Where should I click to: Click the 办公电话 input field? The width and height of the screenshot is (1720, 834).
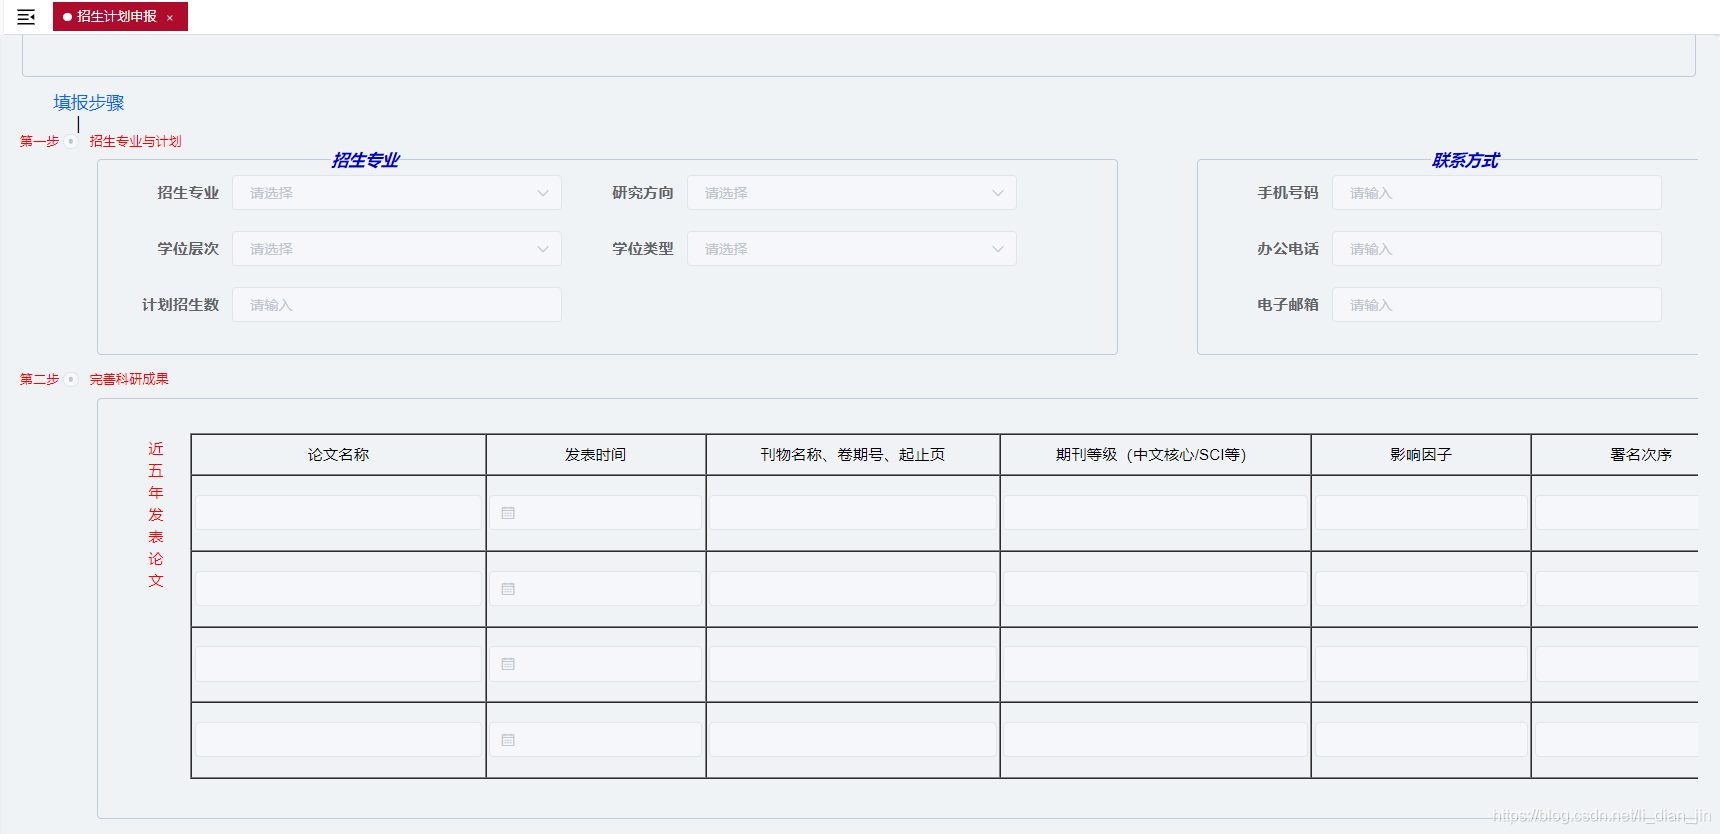click(1497, 249)
